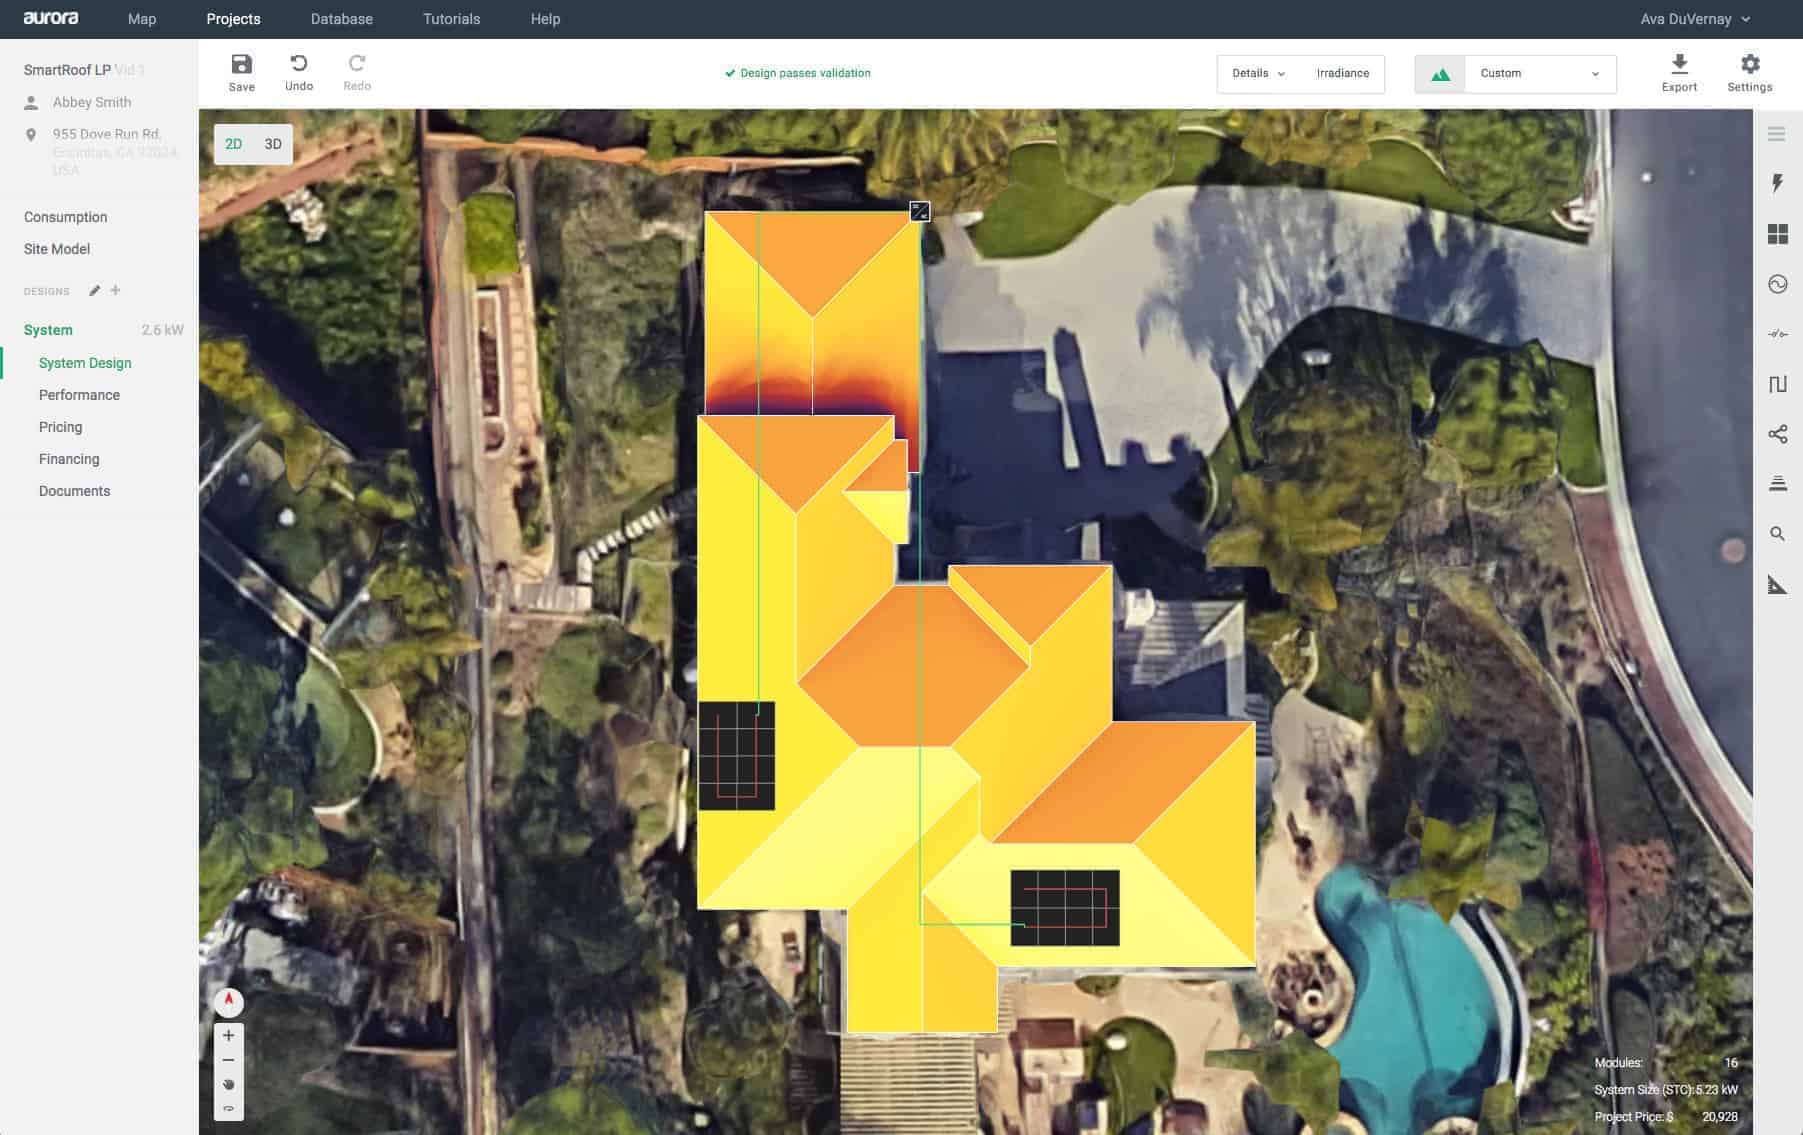Viewport: 1803px width, 1135px height.
Task: Click the pencil edit designs icon
Action: coord(94,291)
